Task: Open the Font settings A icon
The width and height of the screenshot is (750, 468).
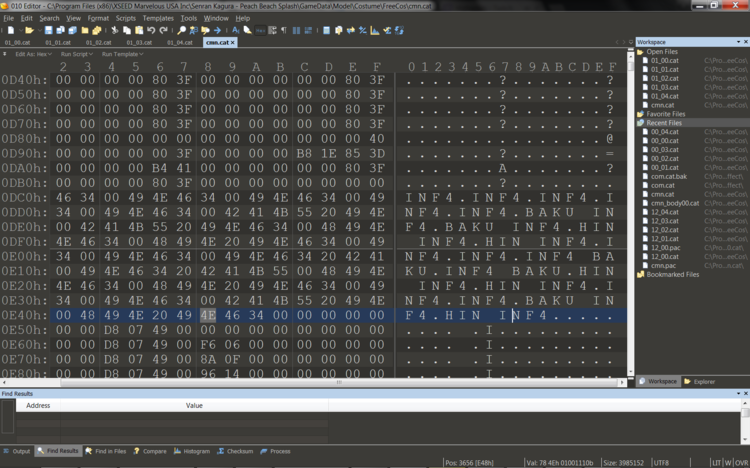Action: (236, 30)
